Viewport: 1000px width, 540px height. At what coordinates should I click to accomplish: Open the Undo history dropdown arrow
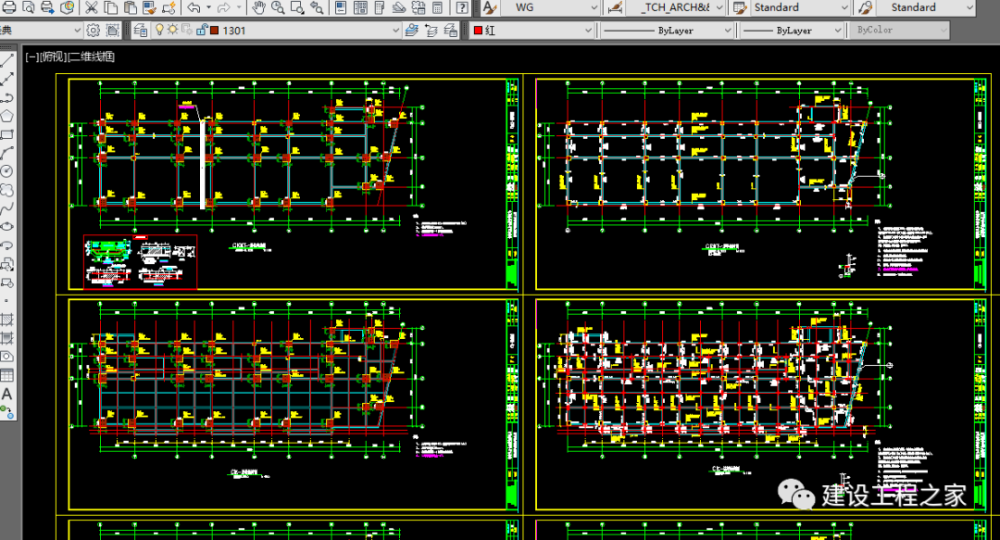point(208,8)
